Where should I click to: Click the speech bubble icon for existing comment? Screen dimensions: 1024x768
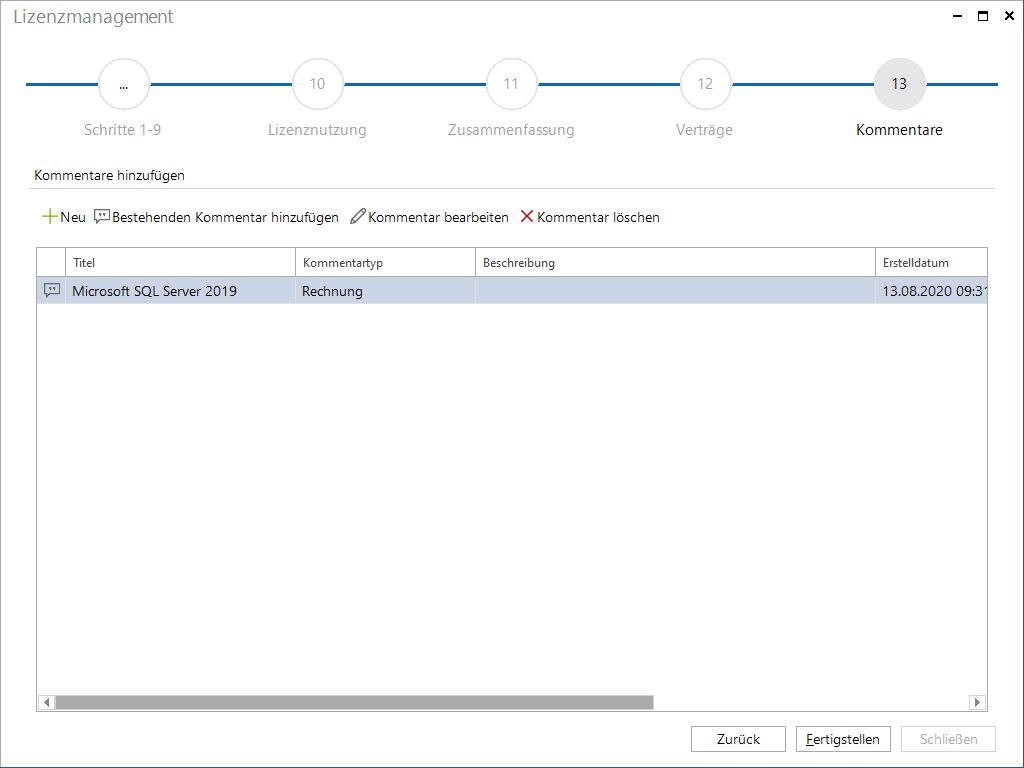pos(102,217)
